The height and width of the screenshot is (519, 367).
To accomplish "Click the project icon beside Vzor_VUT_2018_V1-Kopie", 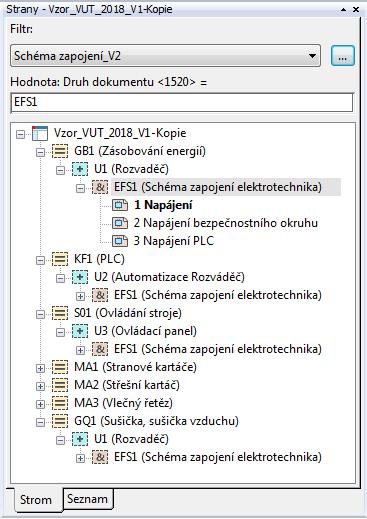I will pyautogui.click(x=40, y=133).
